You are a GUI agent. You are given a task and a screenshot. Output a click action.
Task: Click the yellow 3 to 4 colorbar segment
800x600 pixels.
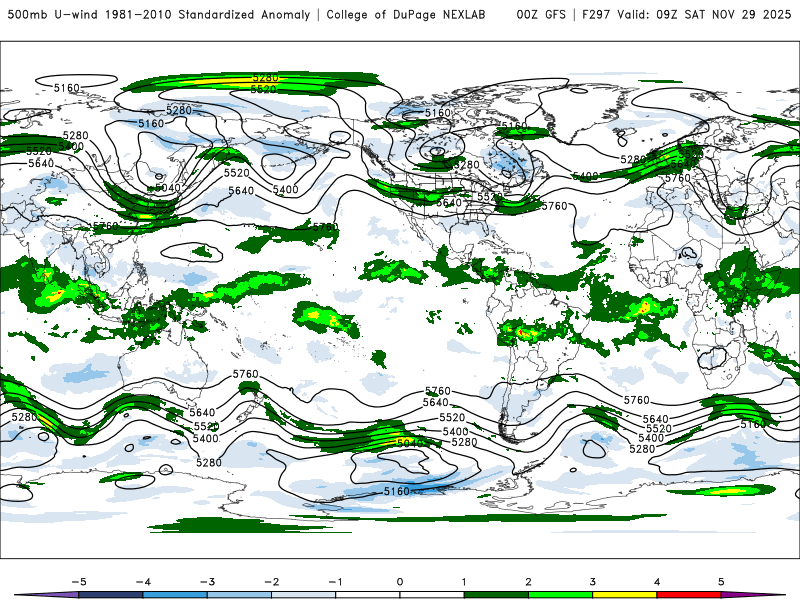(x=624, y=595)
